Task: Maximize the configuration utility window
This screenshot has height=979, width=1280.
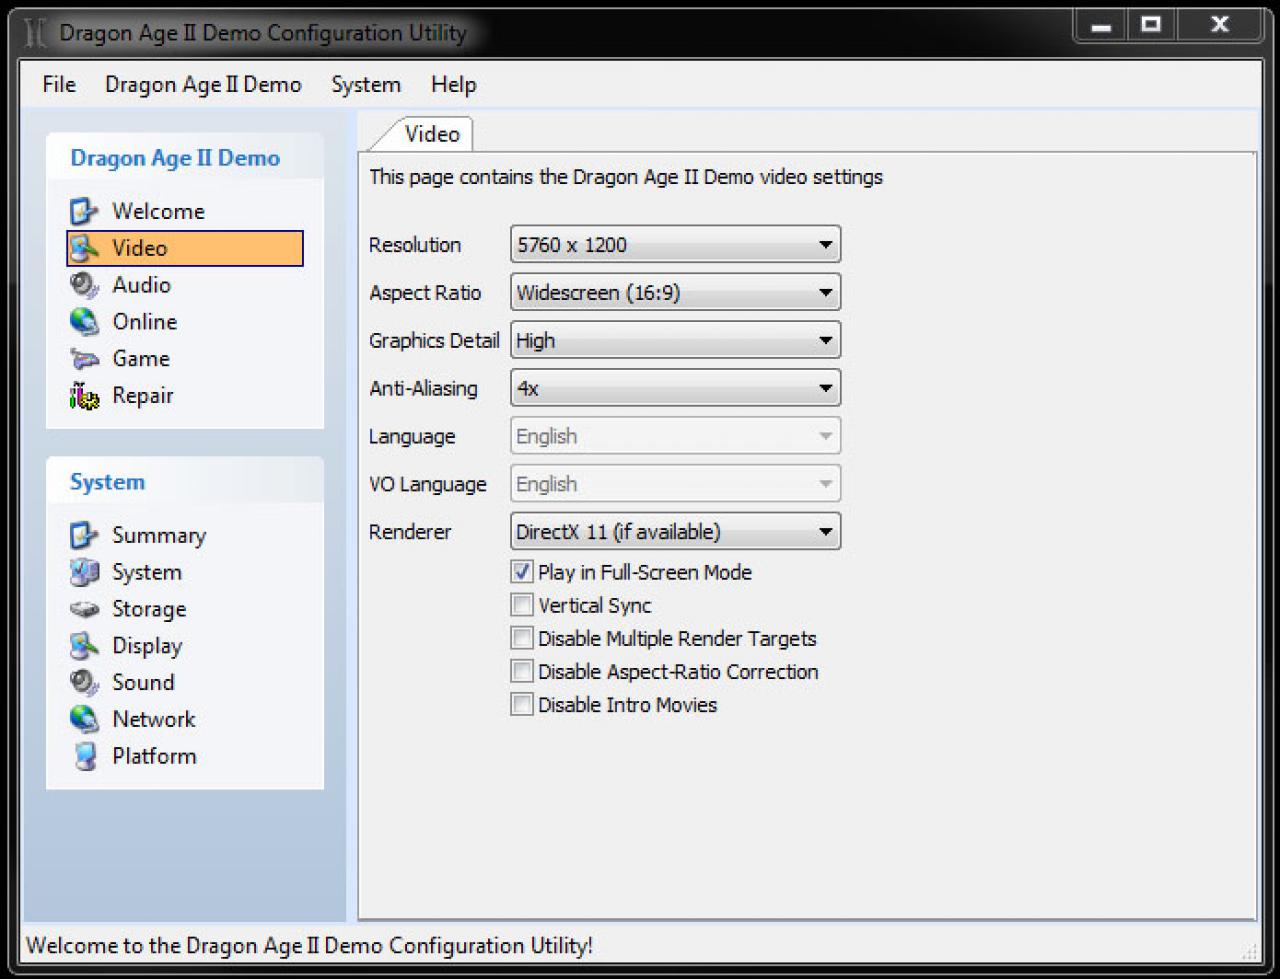Action: [x=1151, y=25]
